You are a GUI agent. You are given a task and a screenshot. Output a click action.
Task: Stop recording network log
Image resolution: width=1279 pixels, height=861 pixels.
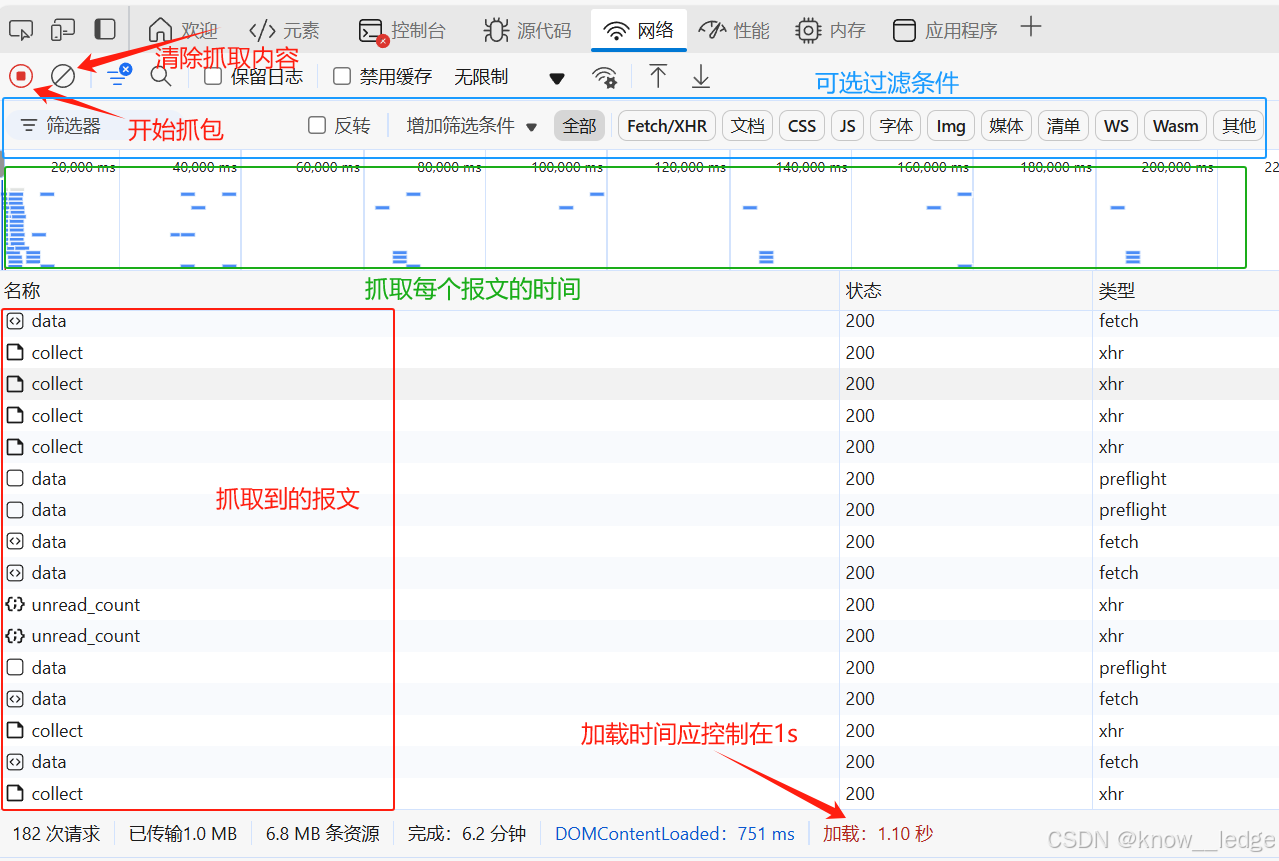(x=21, y=76)
